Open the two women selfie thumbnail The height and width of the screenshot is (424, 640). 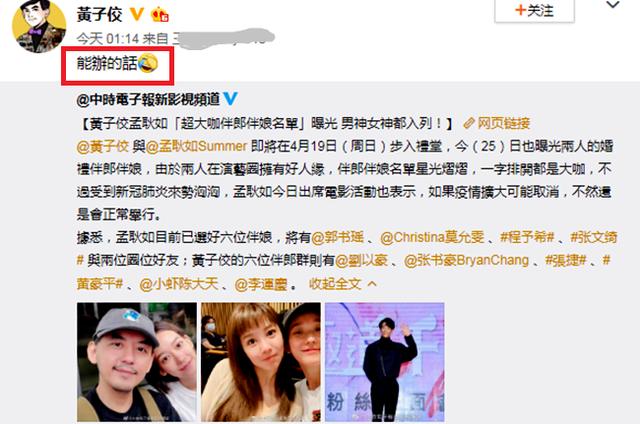[x=261, y=362]
